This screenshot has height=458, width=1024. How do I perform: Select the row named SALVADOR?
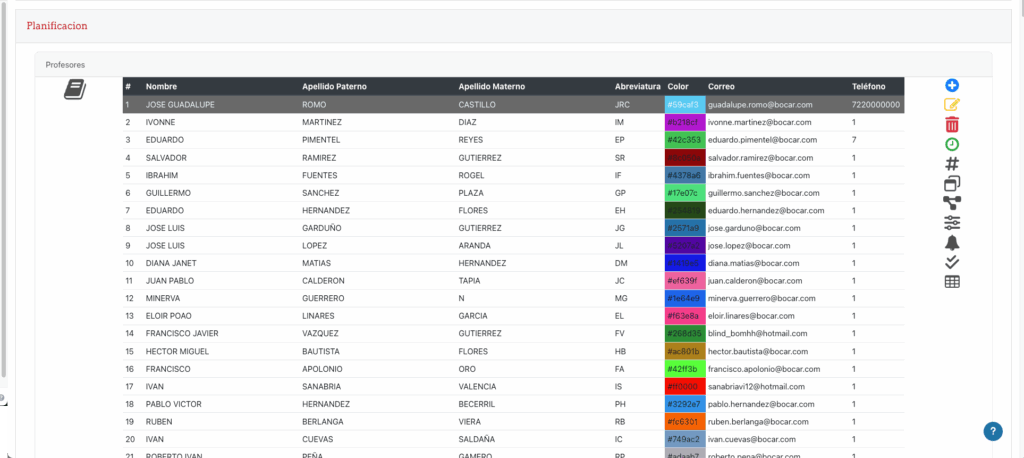coord(513,157)
